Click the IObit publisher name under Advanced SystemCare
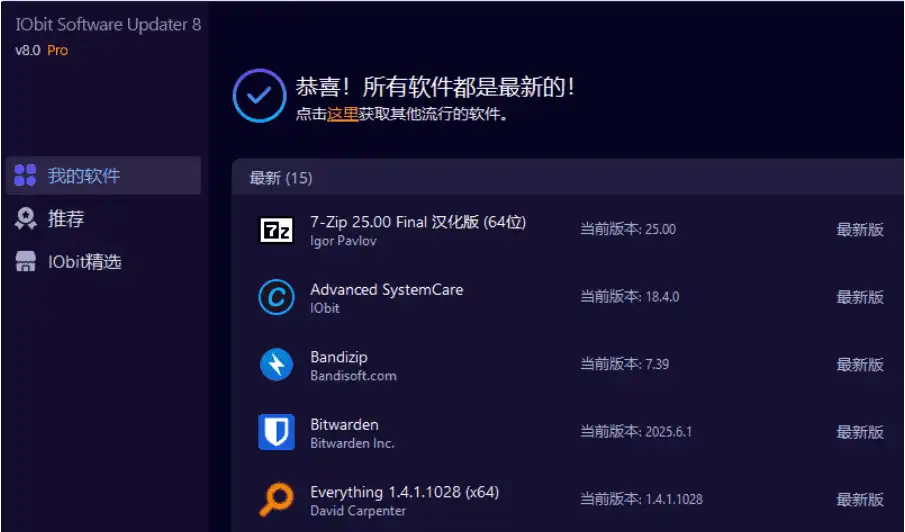The width and height of the screenshot is (905, 532). coord(325,308)
